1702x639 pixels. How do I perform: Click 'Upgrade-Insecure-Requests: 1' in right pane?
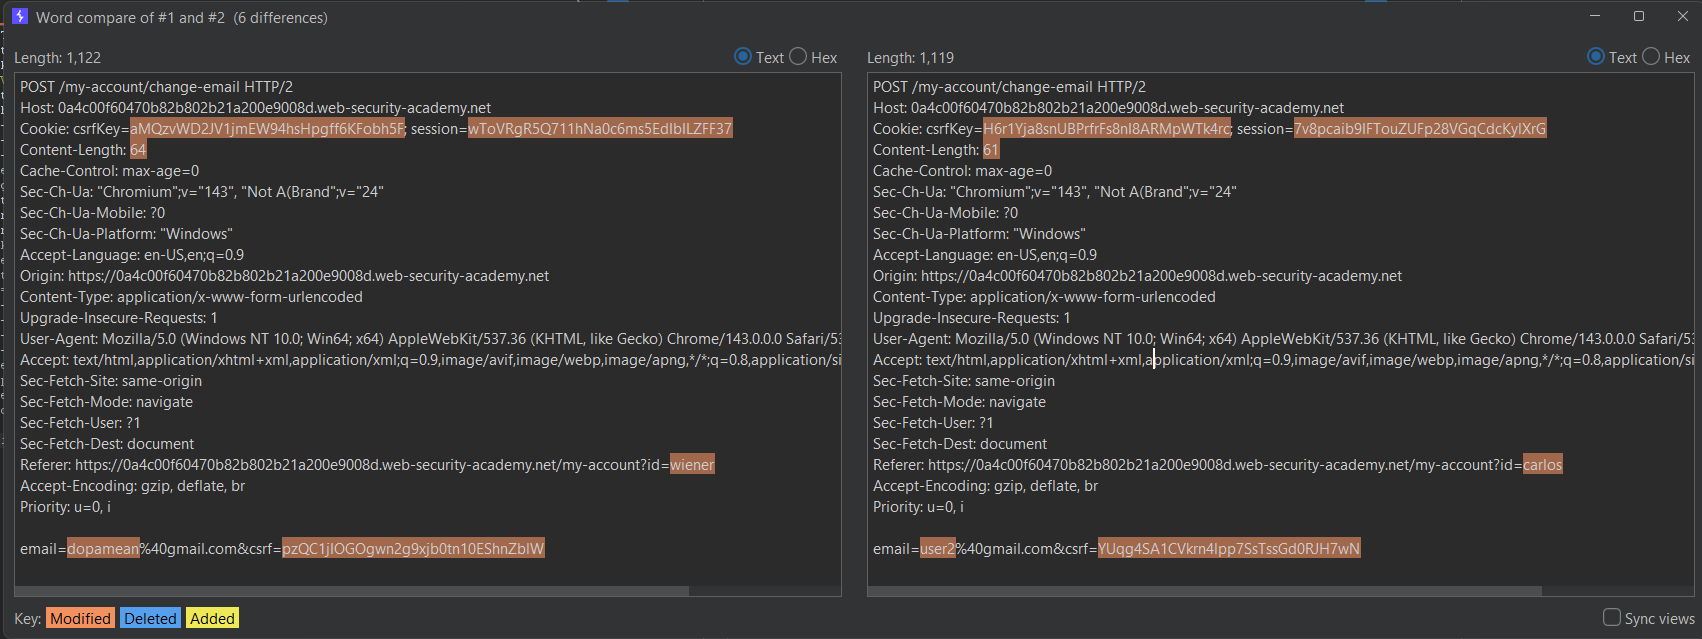coord(972,318)
